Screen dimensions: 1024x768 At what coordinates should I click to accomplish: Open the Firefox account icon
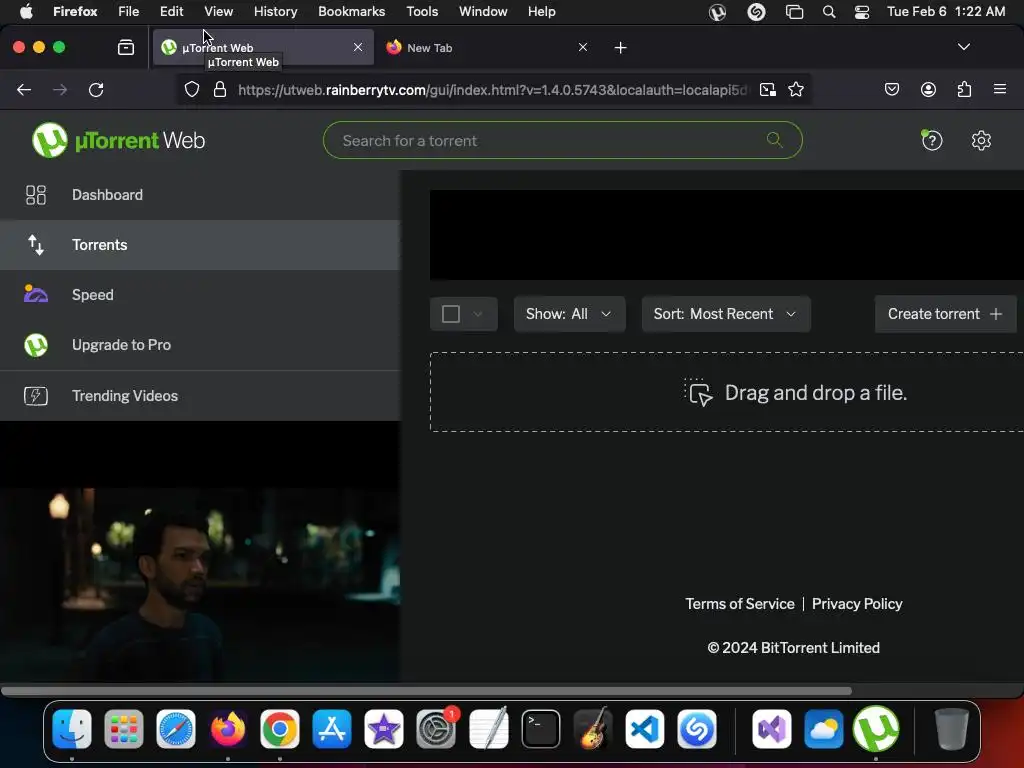coord(928,89)
